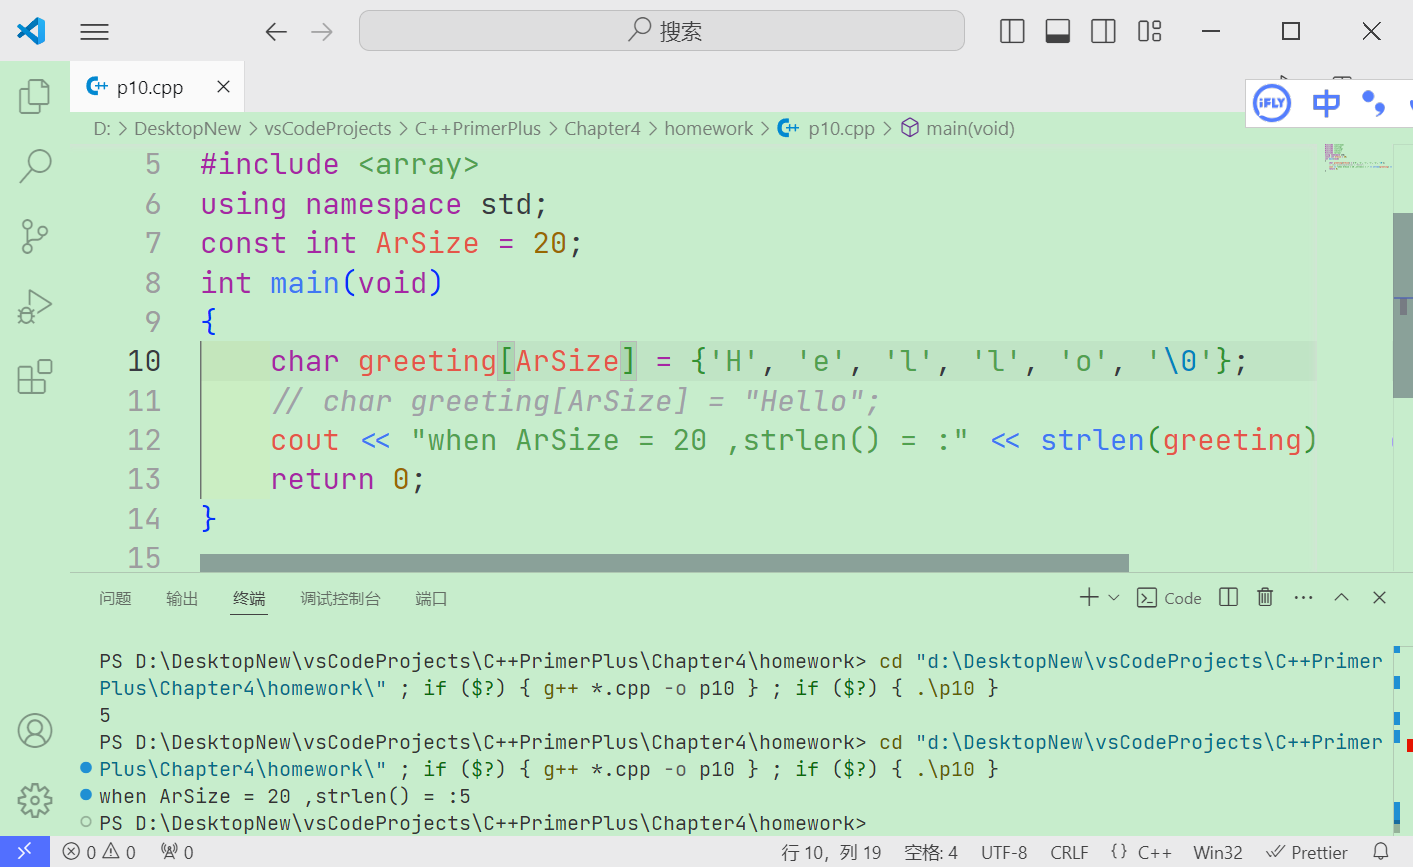Click homework in the breadcrumb
This screenshot has width=1413, height=867.
(x=709, y=129)
